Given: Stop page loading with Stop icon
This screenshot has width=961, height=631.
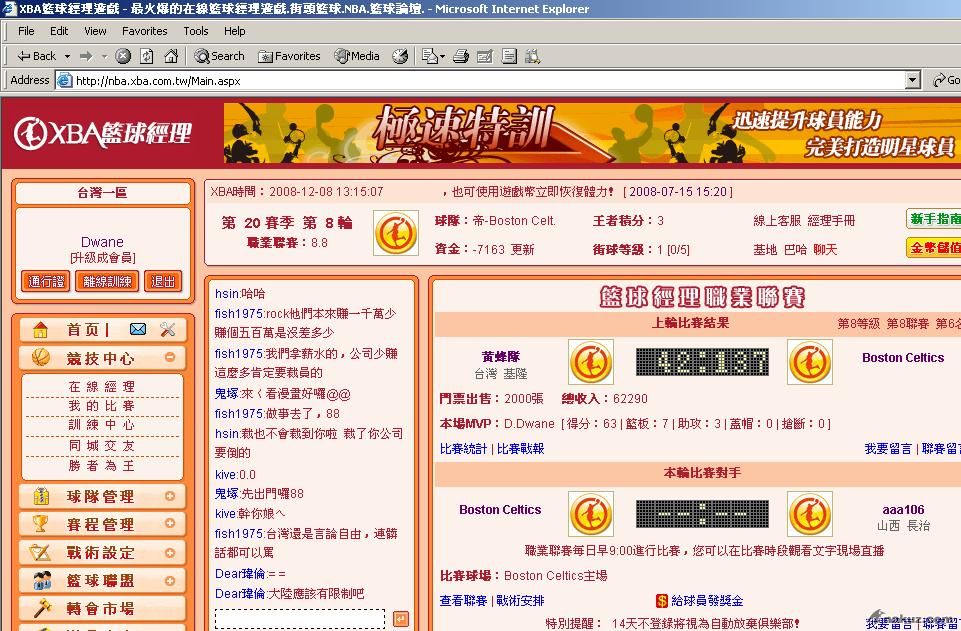Looking at the screenshot, I should [123, 56].
